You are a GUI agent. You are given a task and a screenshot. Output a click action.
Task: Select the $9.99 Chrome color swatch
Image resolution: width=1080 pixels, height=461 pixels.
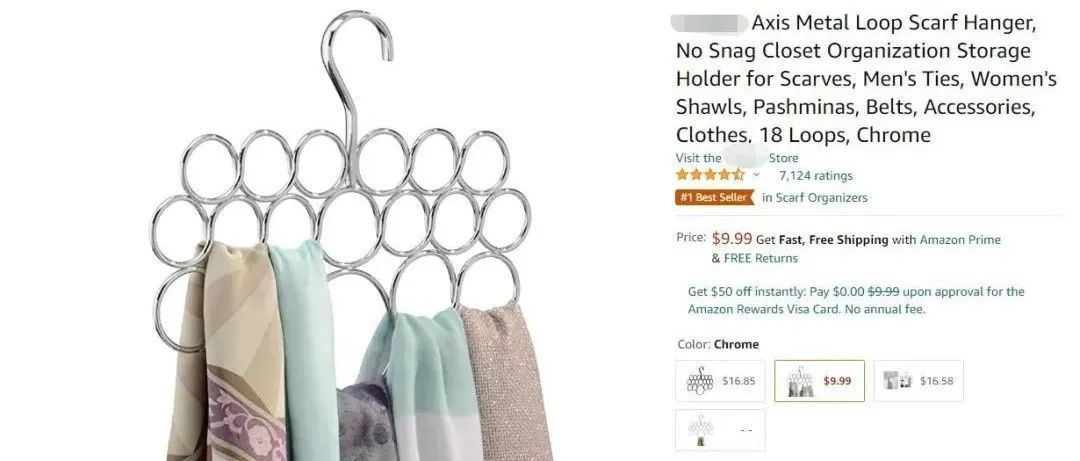coord(819,380)
